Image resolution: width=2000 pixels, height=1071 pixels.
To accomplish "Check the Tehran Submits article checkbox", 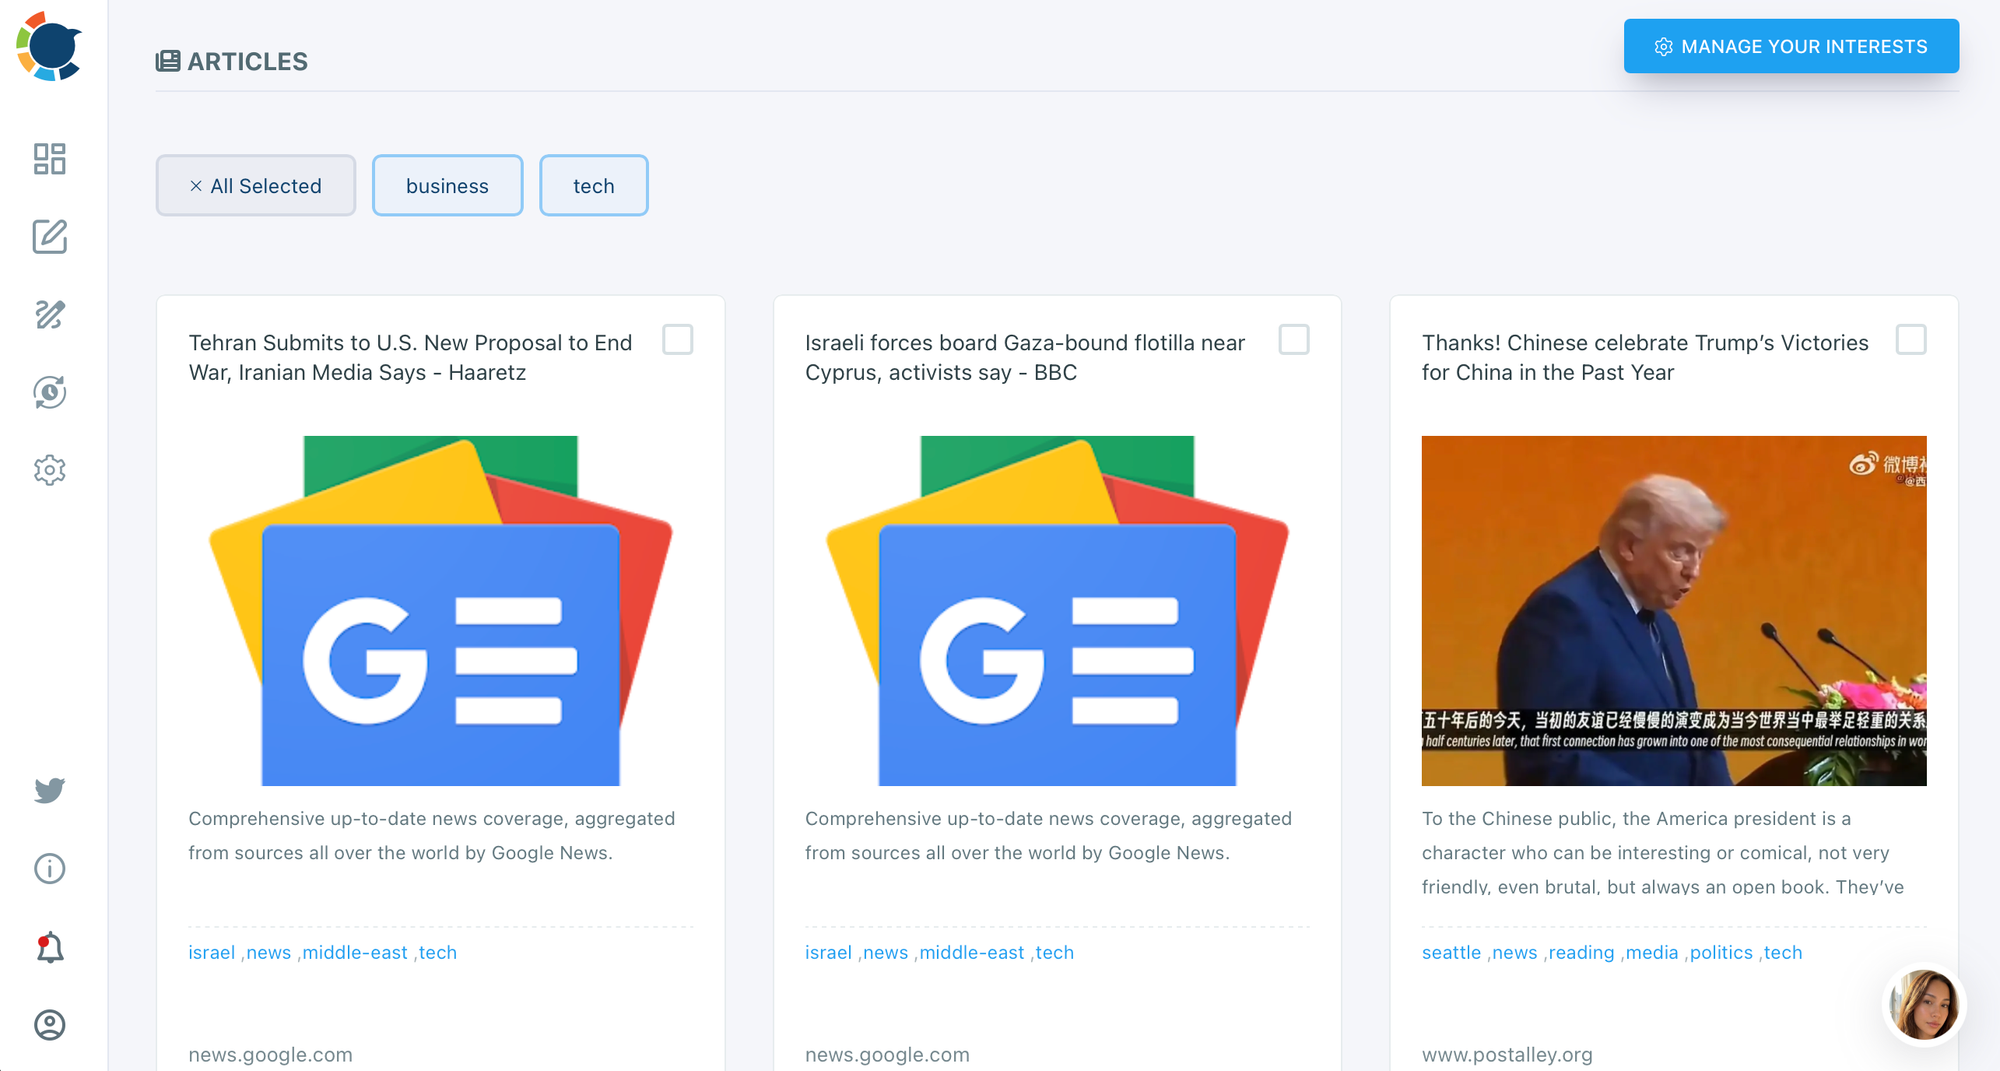I will pos(678,340).
